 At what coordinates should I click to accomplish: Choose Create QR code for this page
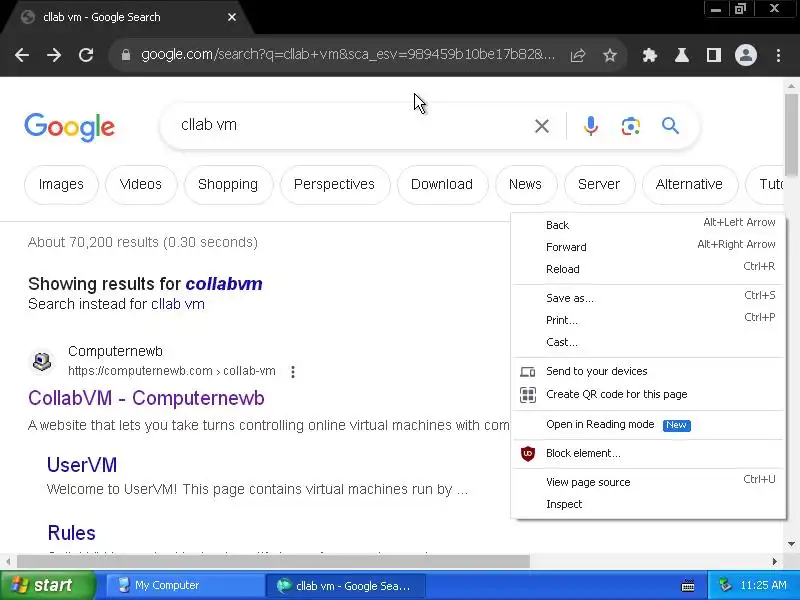(x=648, y=394)
